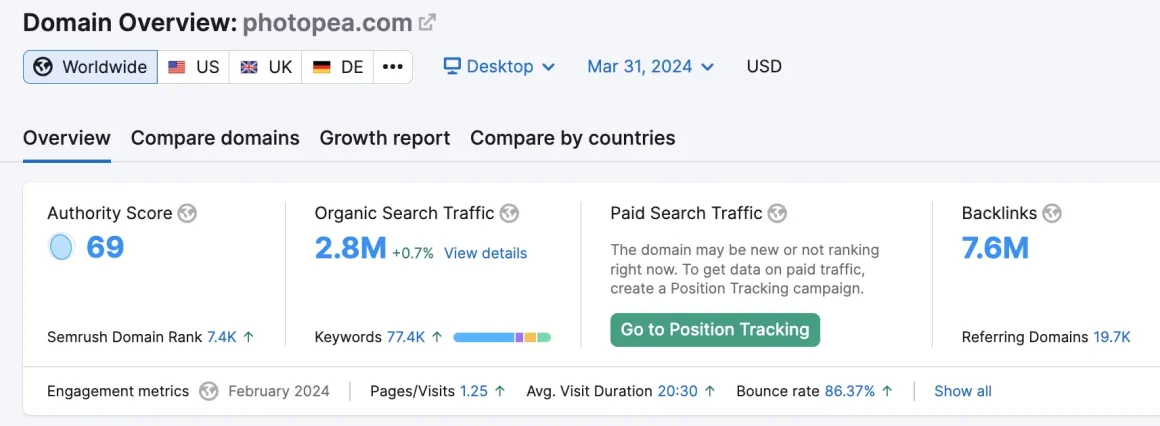The image size is (1160, 426).
Task: Select the US region button
Action: pyautogui.click(x=194, y=67)
